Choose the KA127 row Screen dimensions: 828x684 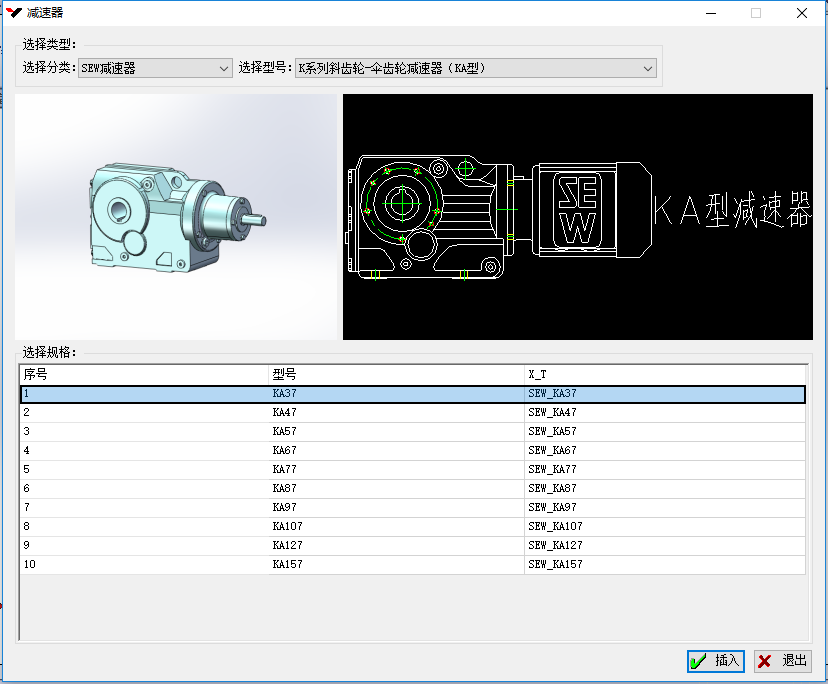click(x=287, y=546)
